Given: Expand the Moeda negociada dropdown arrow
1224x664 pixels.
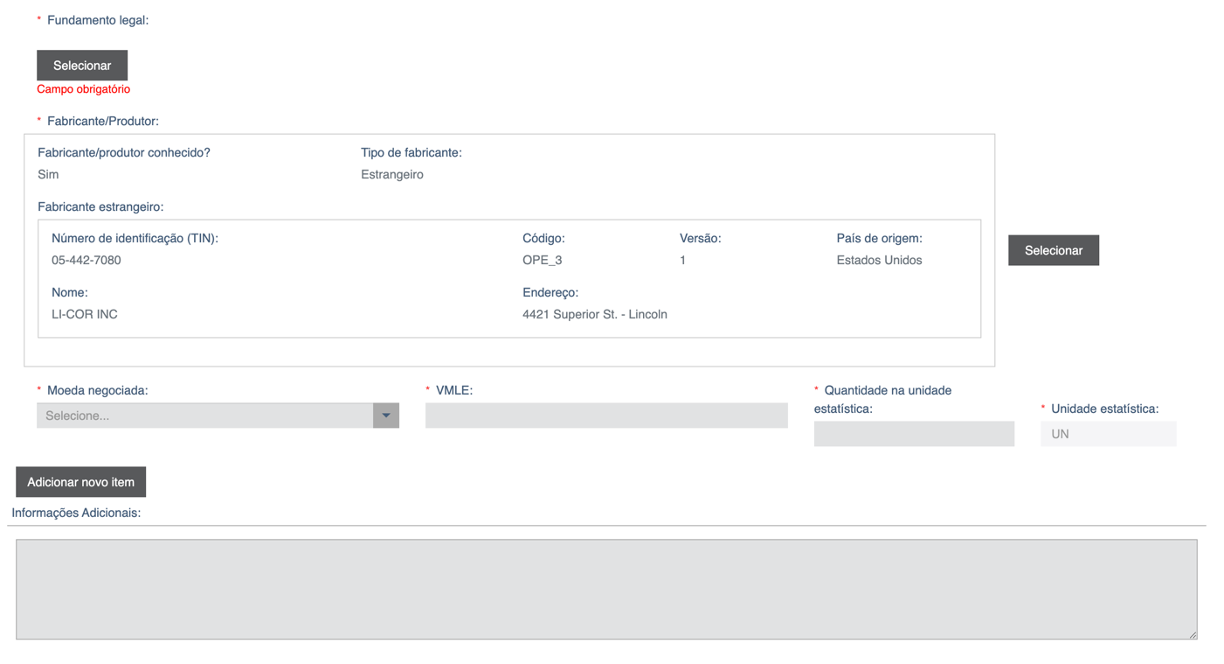Looking at the screenshot, I should click(386, 416).
